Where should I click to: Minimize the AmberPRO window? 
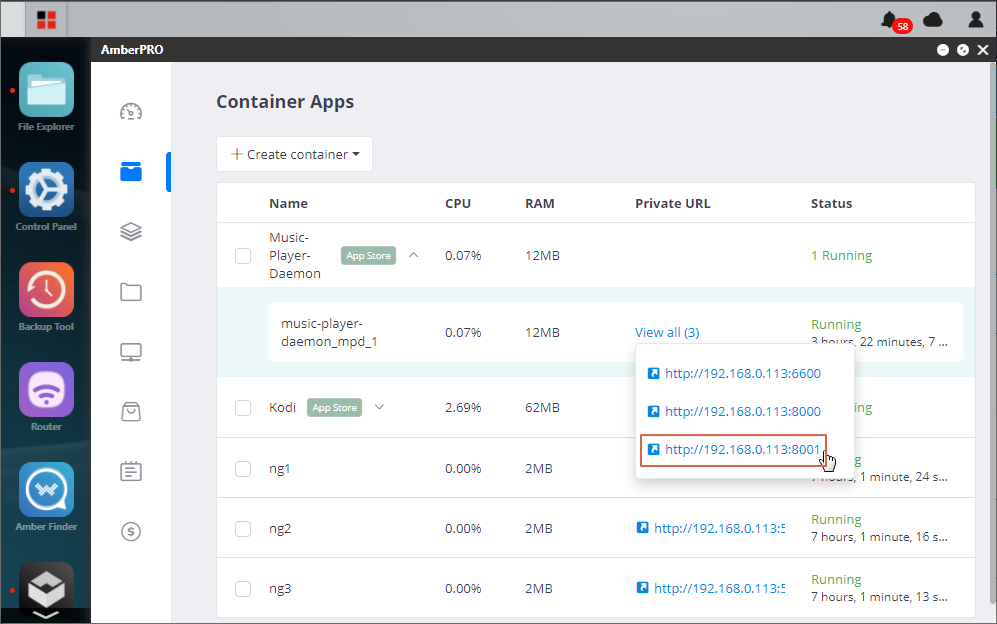pyautogui.click(x=943, y=50)
